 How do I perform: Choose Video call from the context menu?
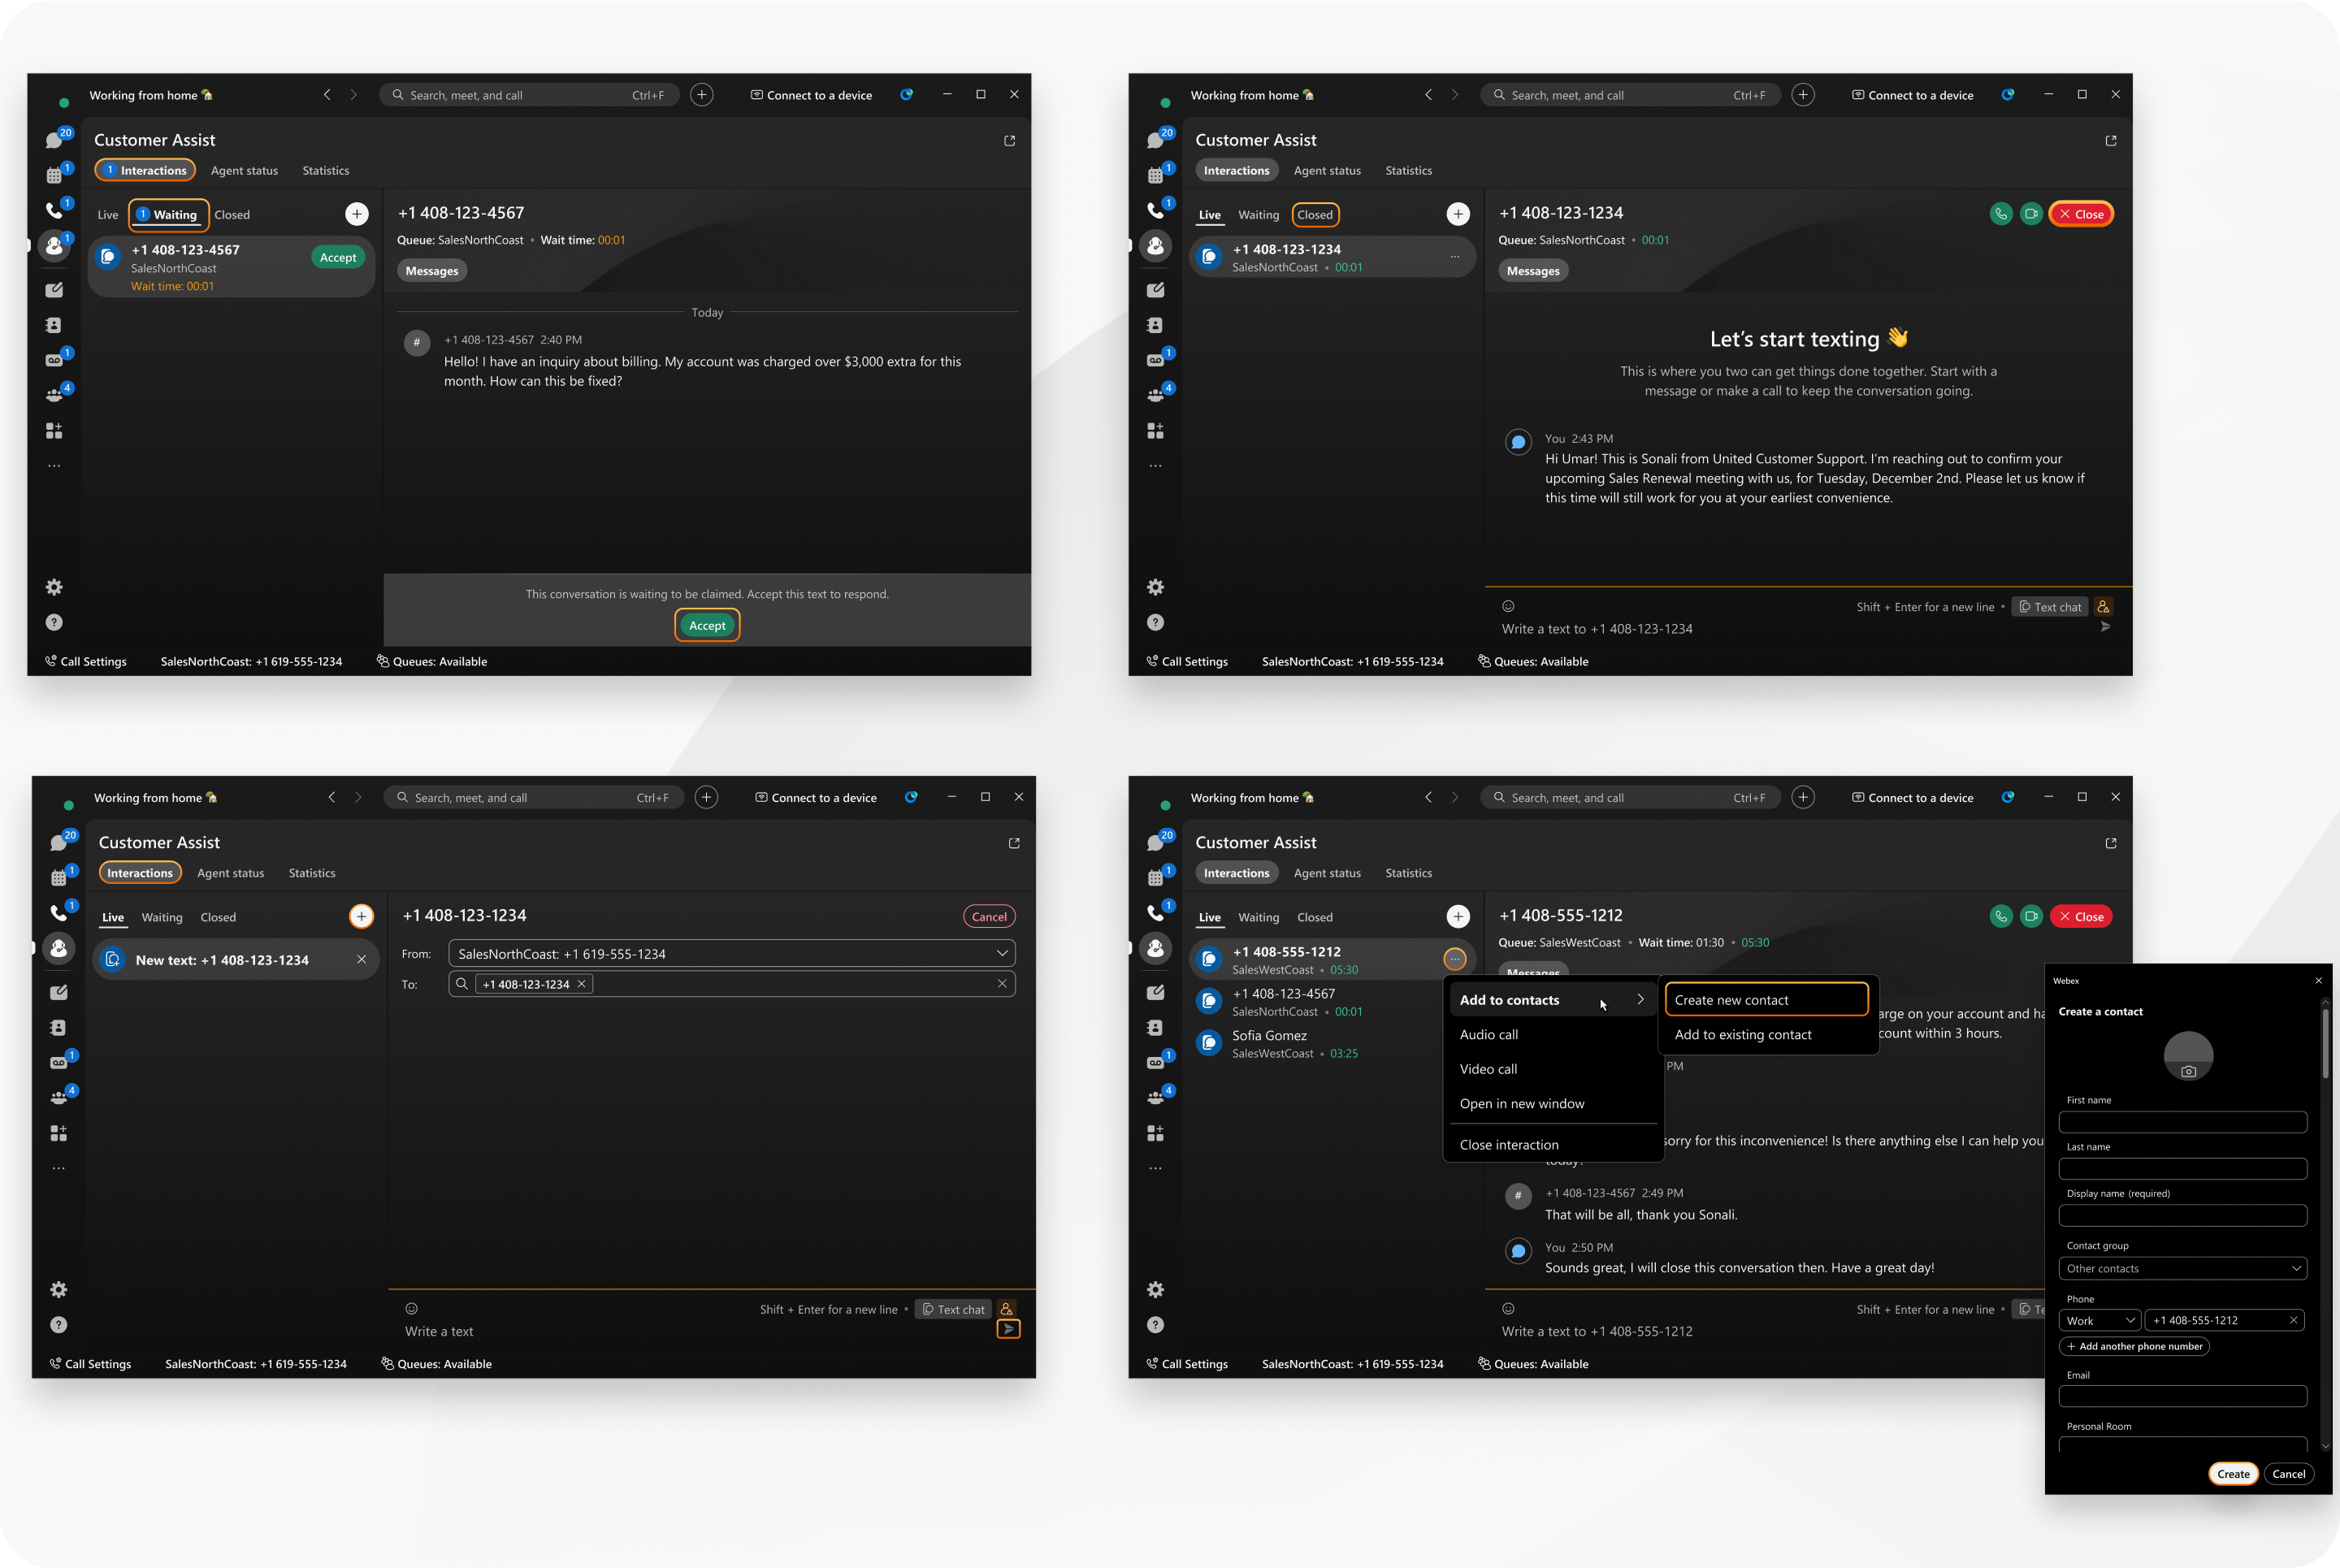point(1553,1069)
